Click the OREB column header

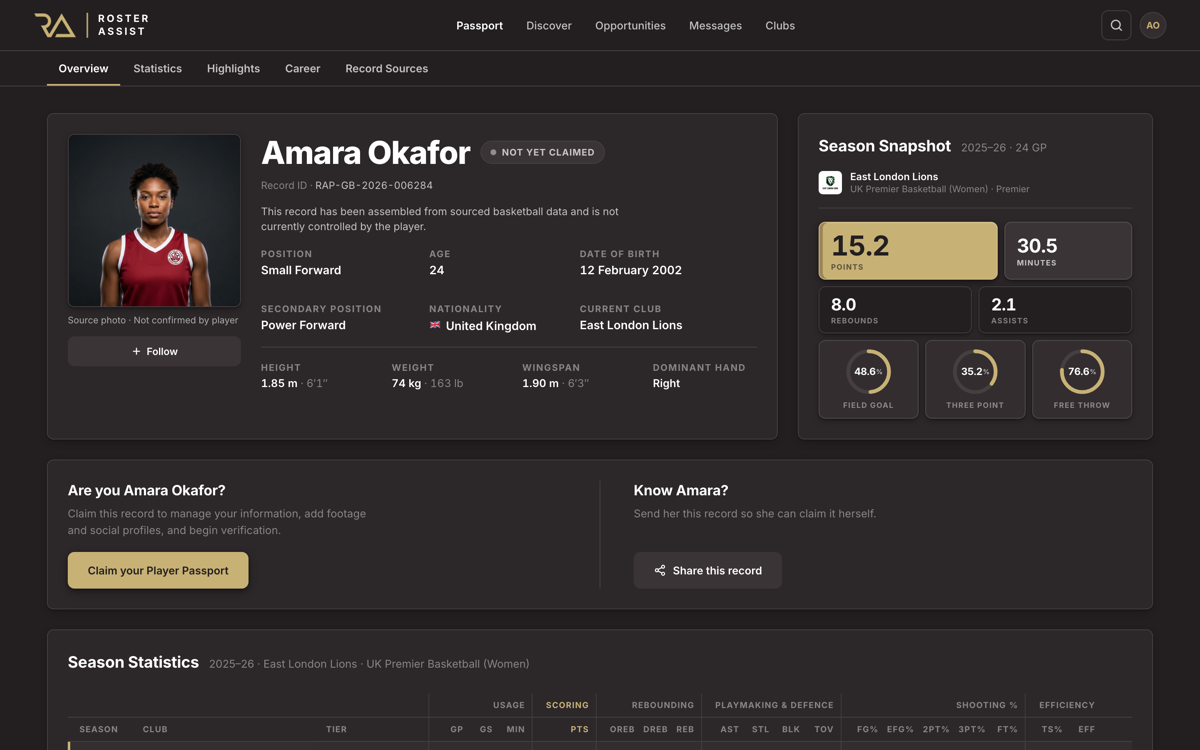click(x=622, y=729)
